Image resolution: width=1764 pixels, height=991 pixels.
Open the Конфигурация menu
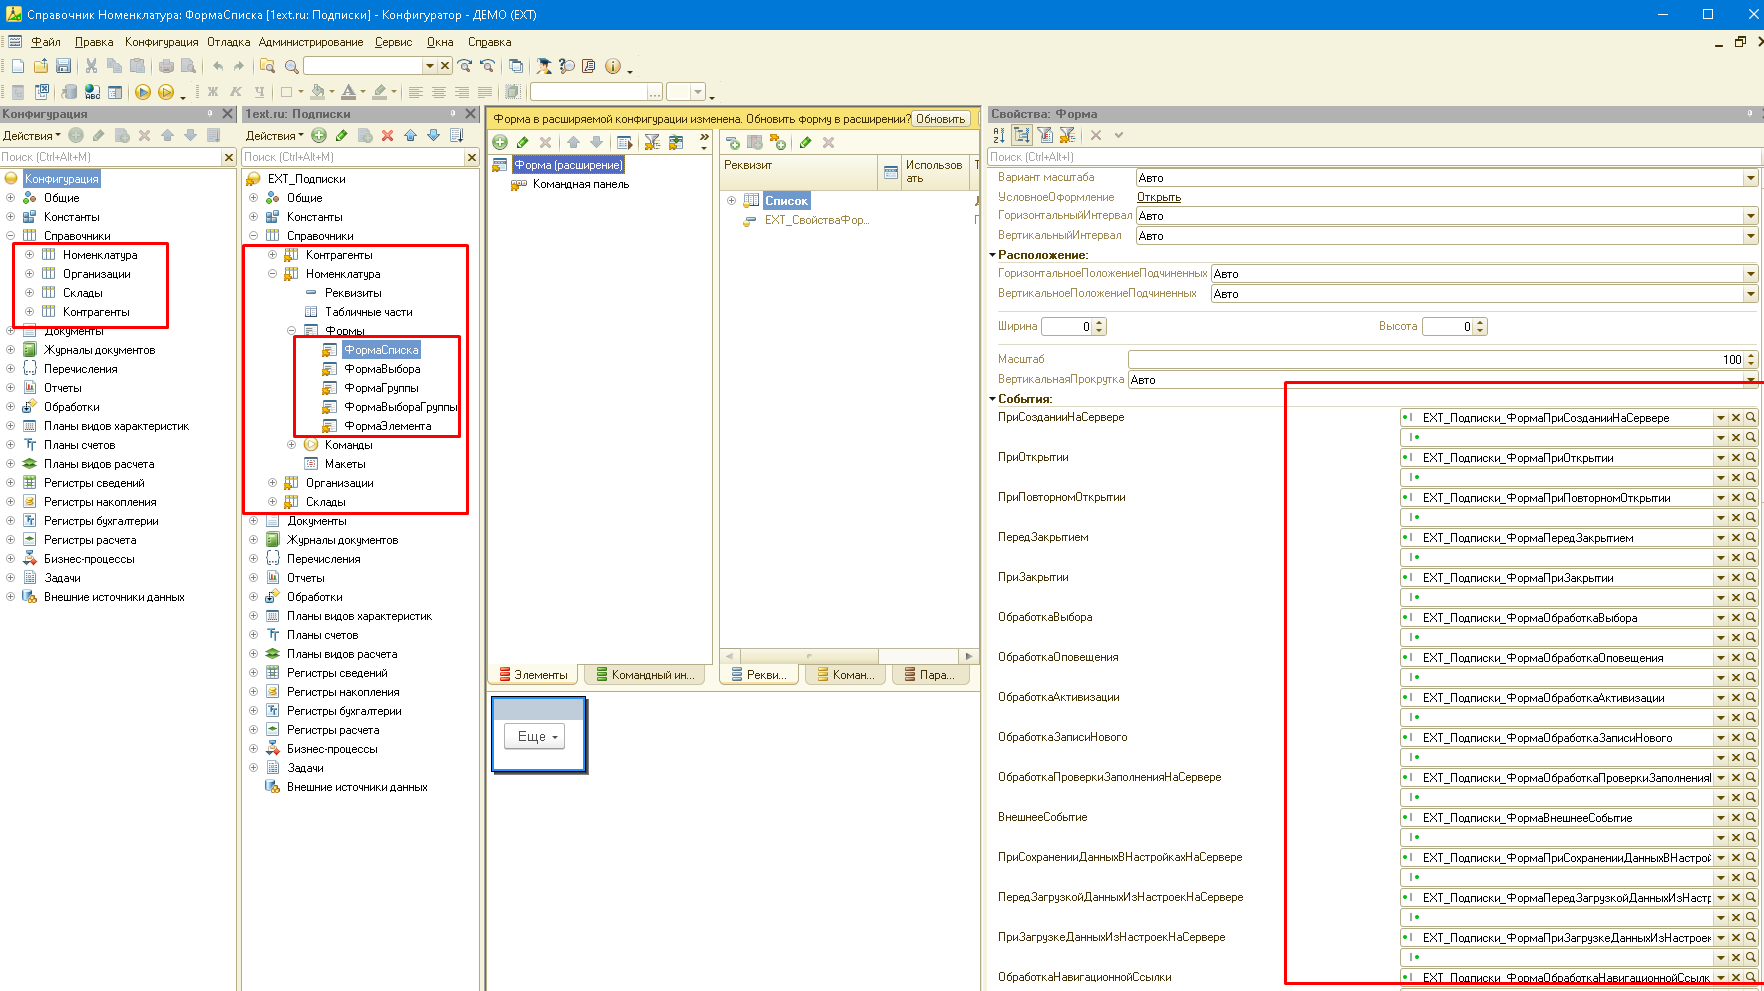tap(161, 42)
